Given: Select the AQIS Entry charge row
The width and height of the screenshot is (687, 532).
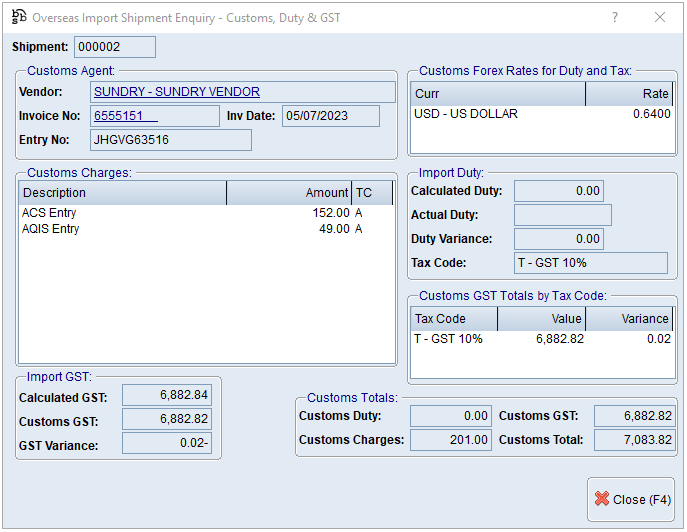Looking at the screenshot, I should pyautogui.click(x=200, y=229).
